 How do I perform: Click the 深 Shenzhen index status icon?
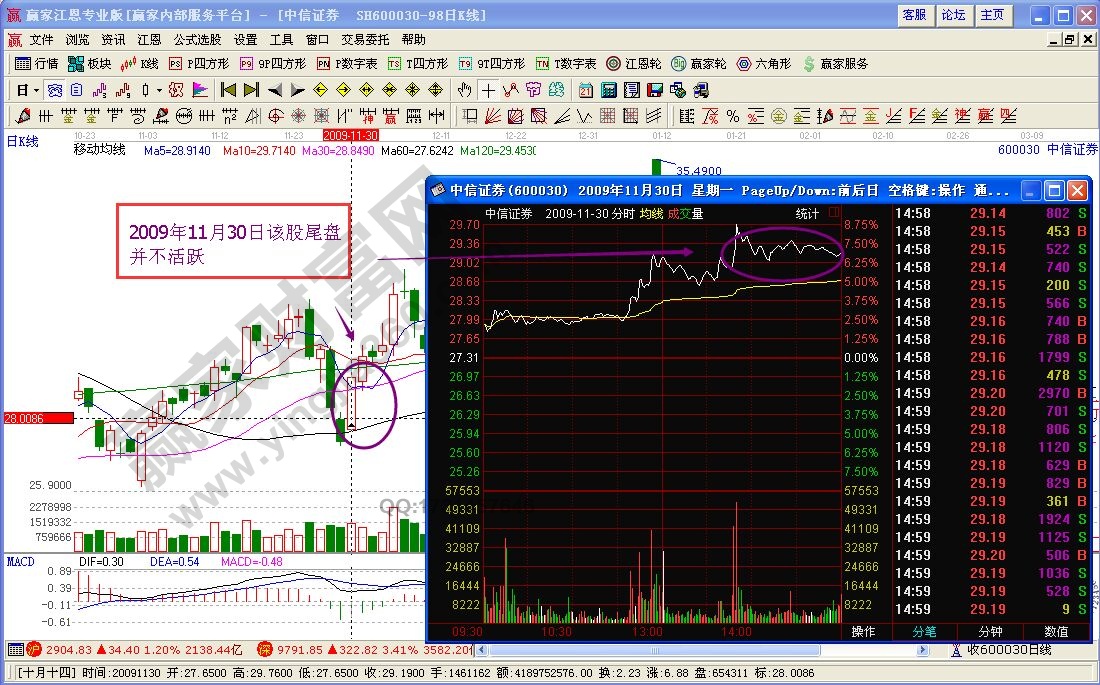[264, 649]
